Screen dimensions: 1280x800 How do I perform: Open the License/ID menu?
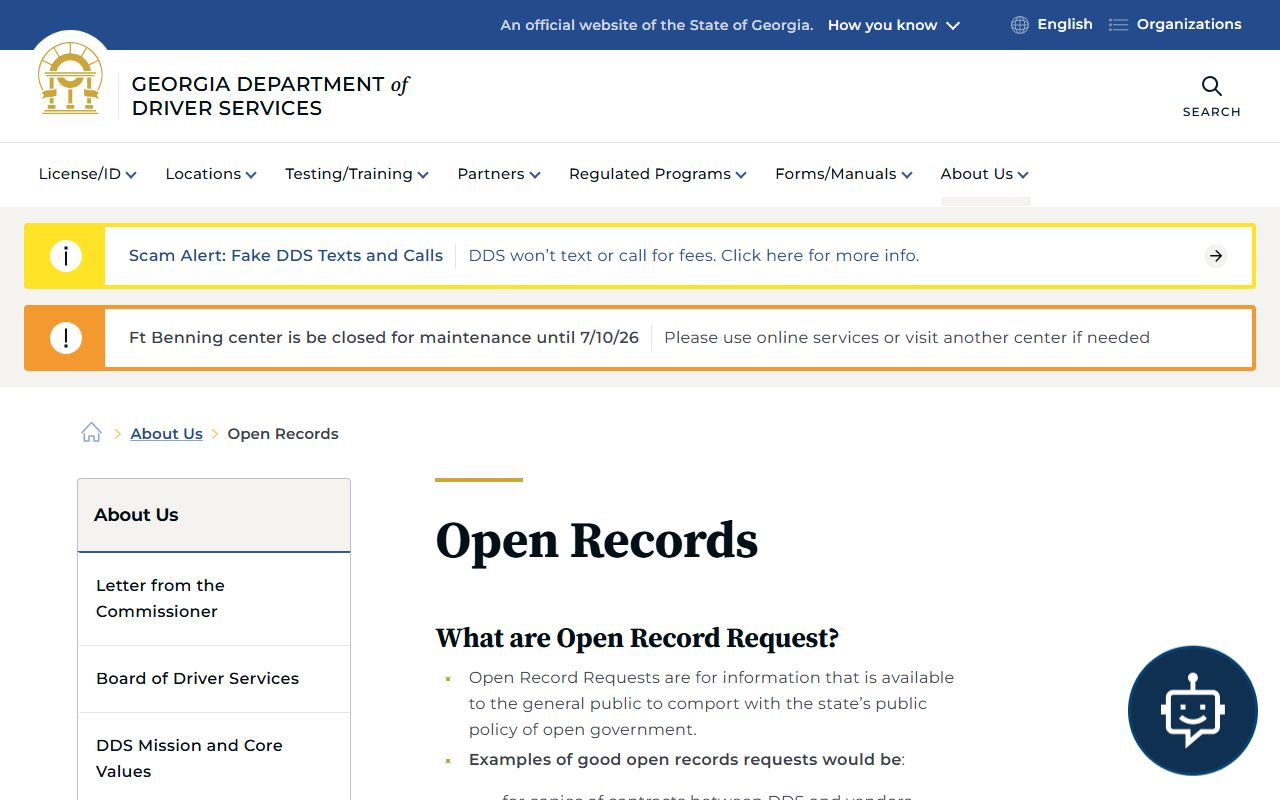(88, 174)
